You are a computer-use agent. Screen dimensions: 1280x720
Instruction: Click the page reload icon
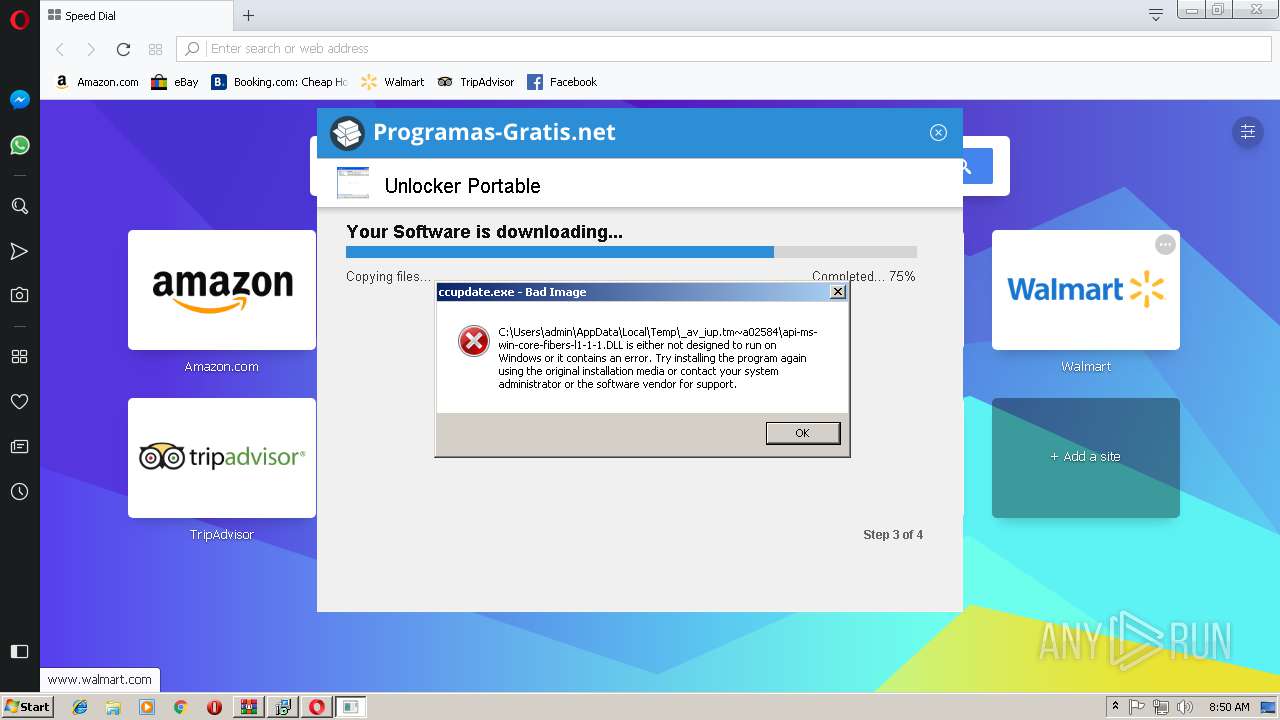point(123,48)
